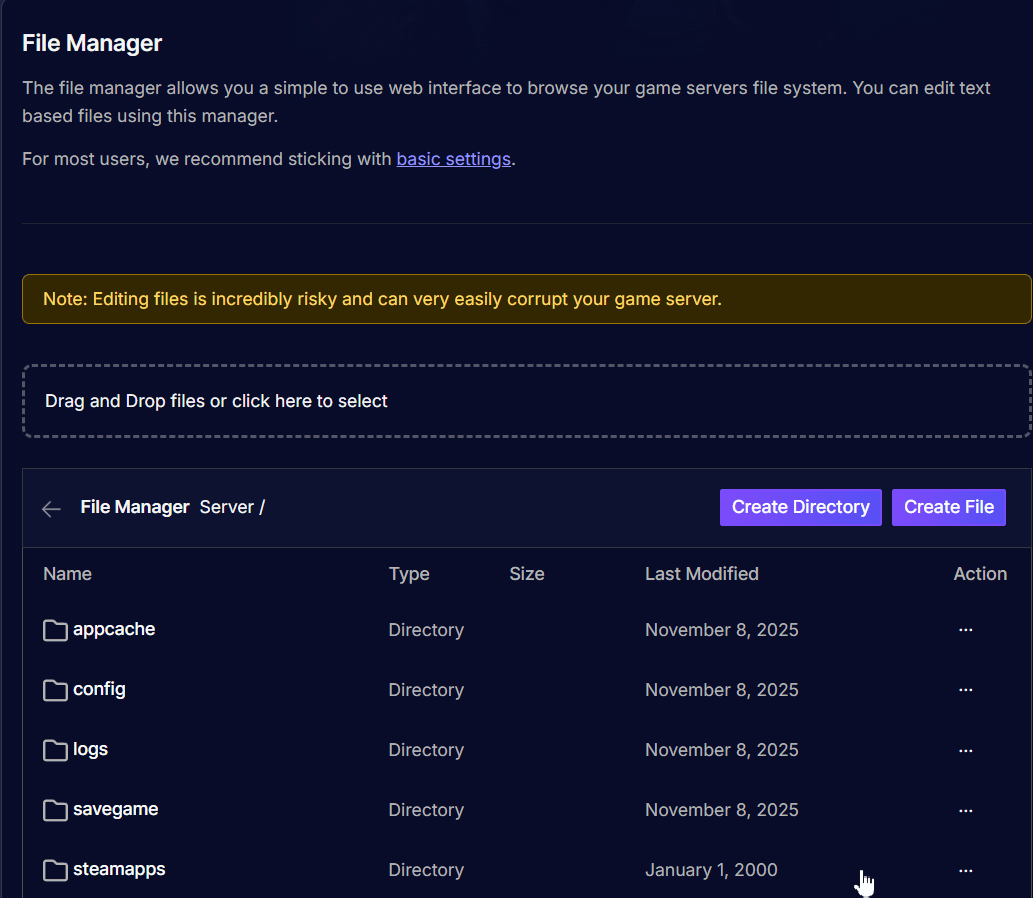Open the logs directory by its name
The image size is (1033, 898).
click(89, 749)
